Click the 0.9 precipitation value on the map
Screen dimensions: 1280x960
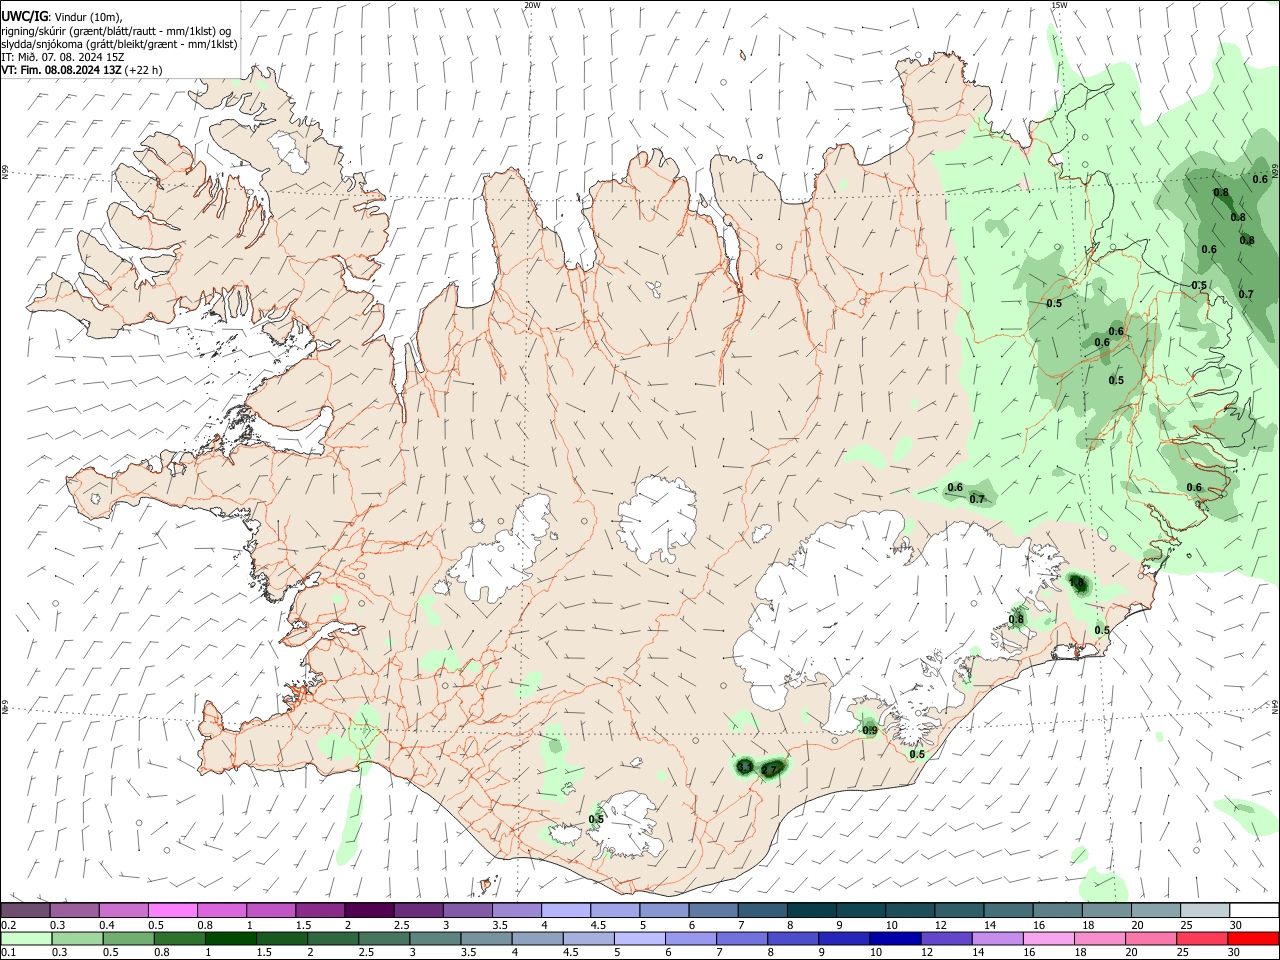869,730
